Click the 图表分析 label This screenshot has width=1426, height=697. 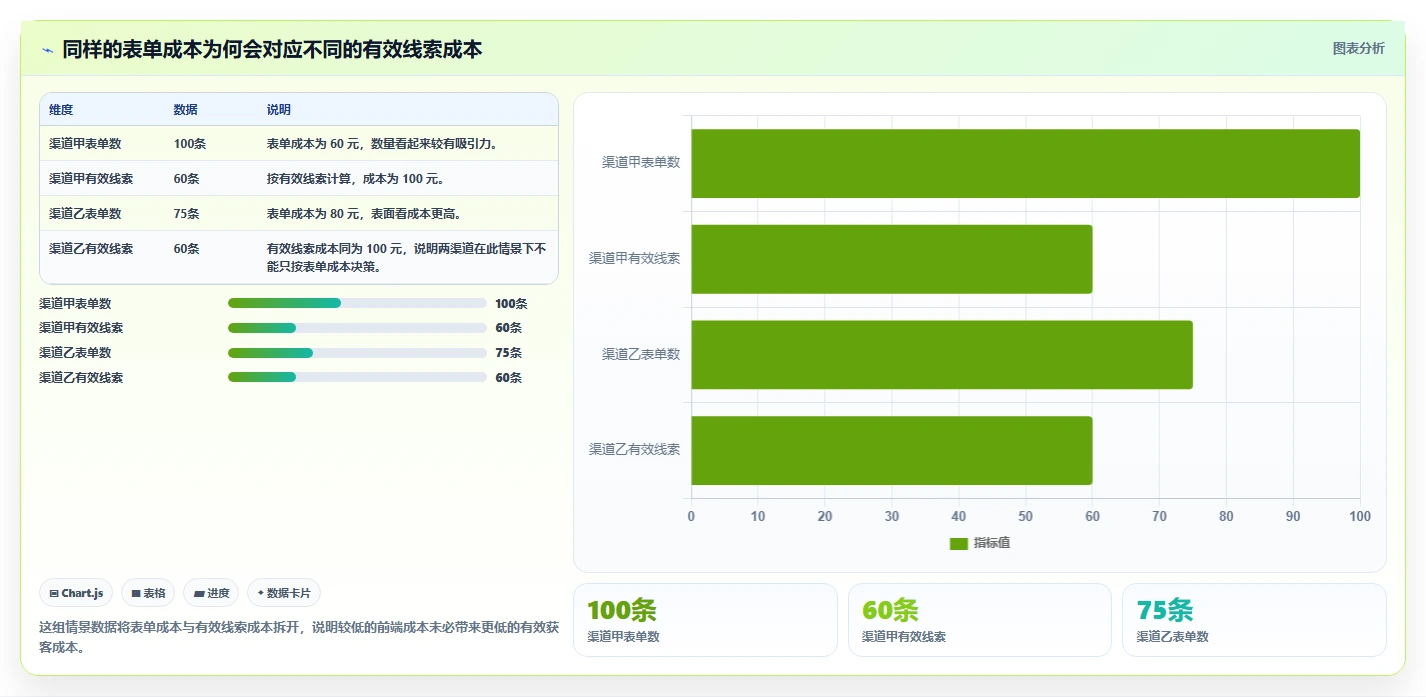[1358, 48]
